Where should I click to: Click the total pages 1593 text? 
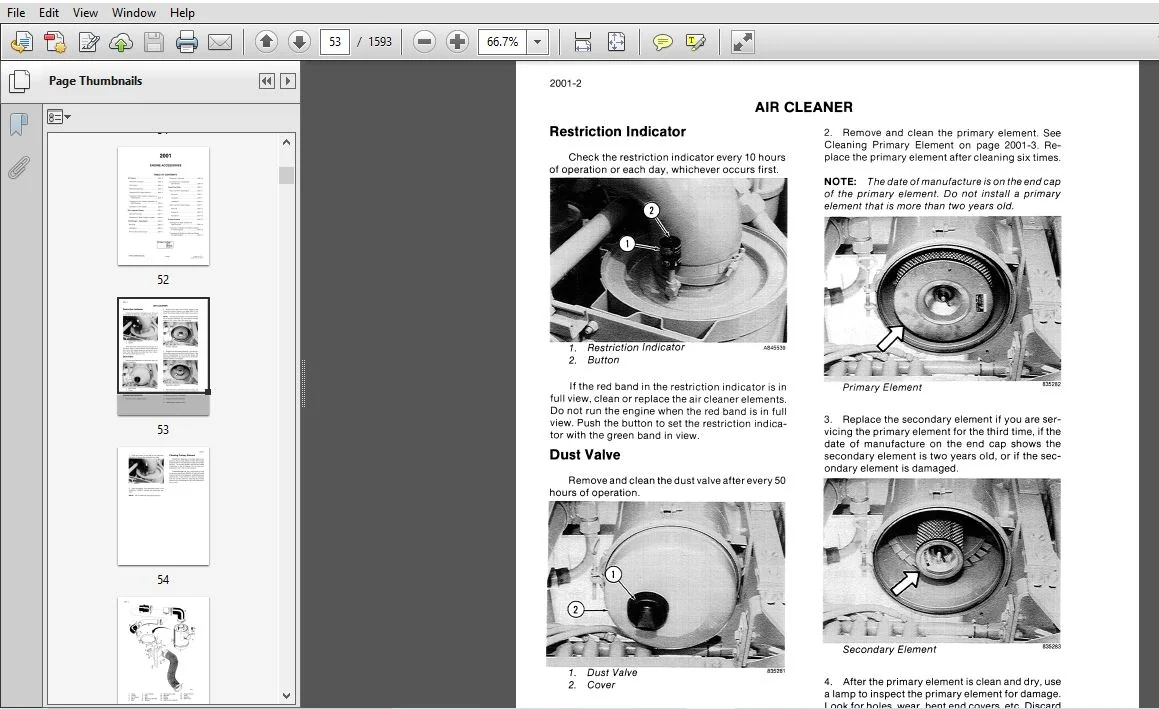(380, 42)
